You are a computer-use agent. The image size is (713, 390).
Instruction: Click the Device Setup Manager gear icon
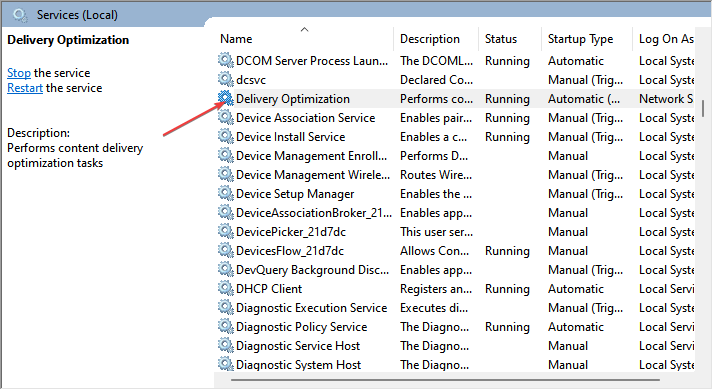tap(226, 194)
